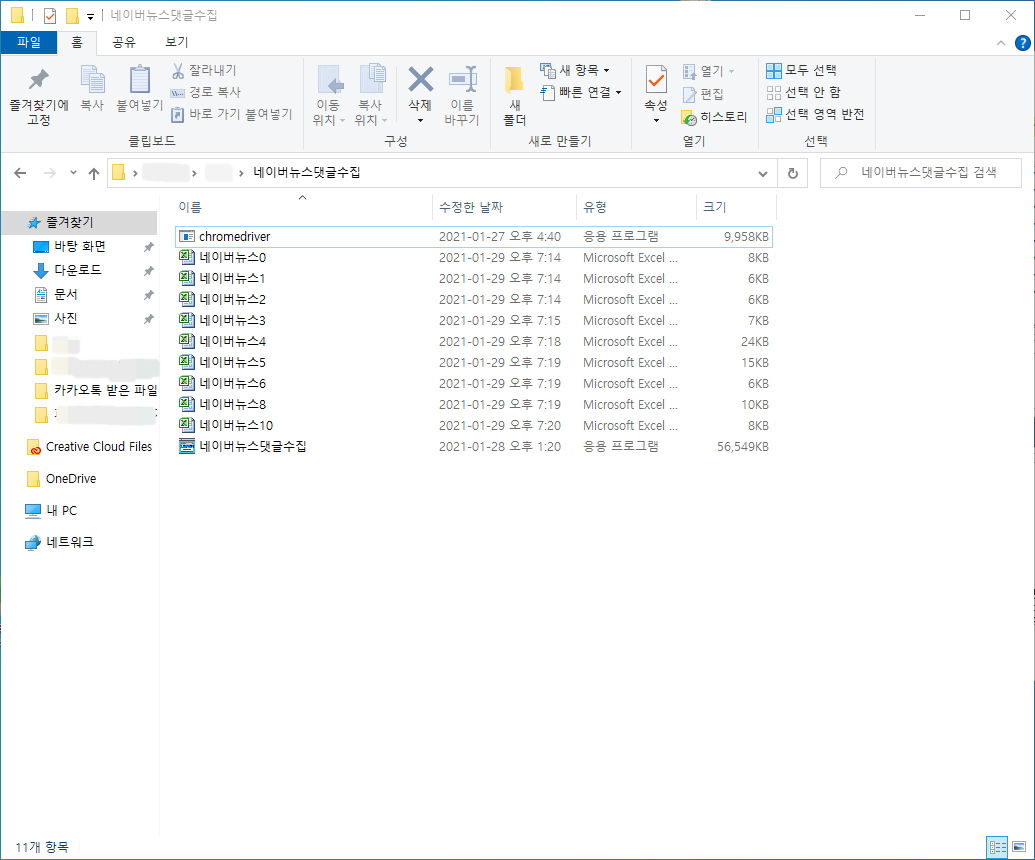Open Move to (이동 위치) menu

tap(329, 94)
